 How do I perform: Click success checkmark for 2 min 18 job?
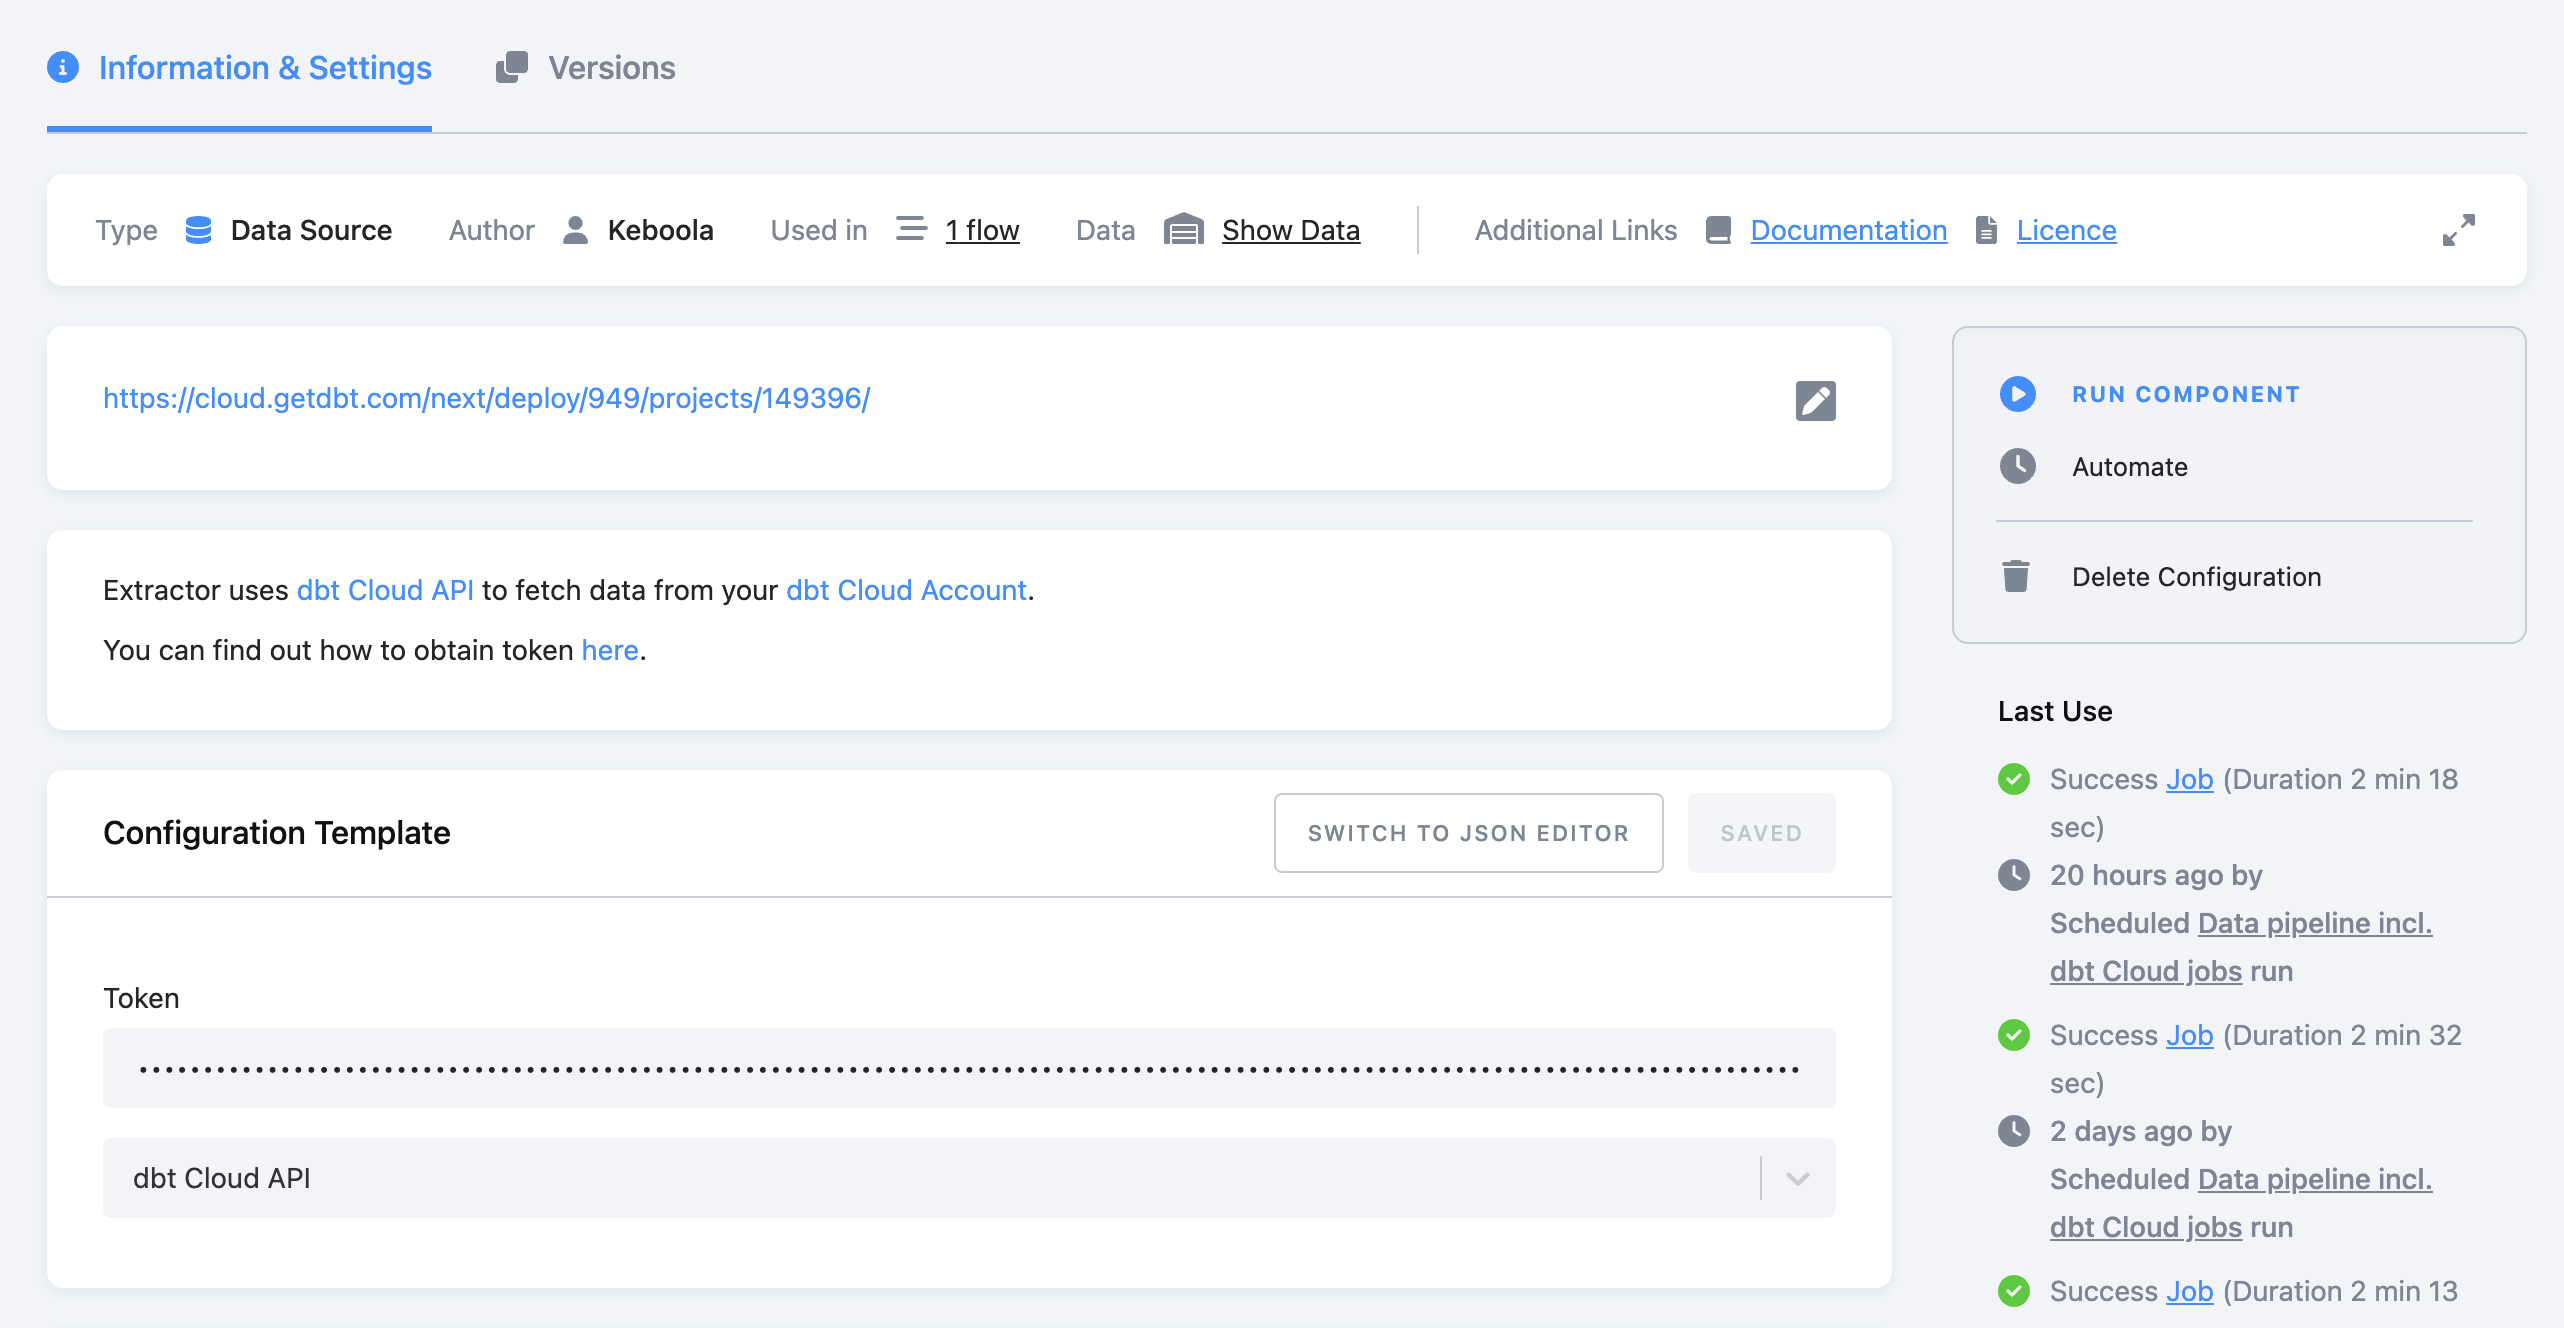coord(2014,779)
